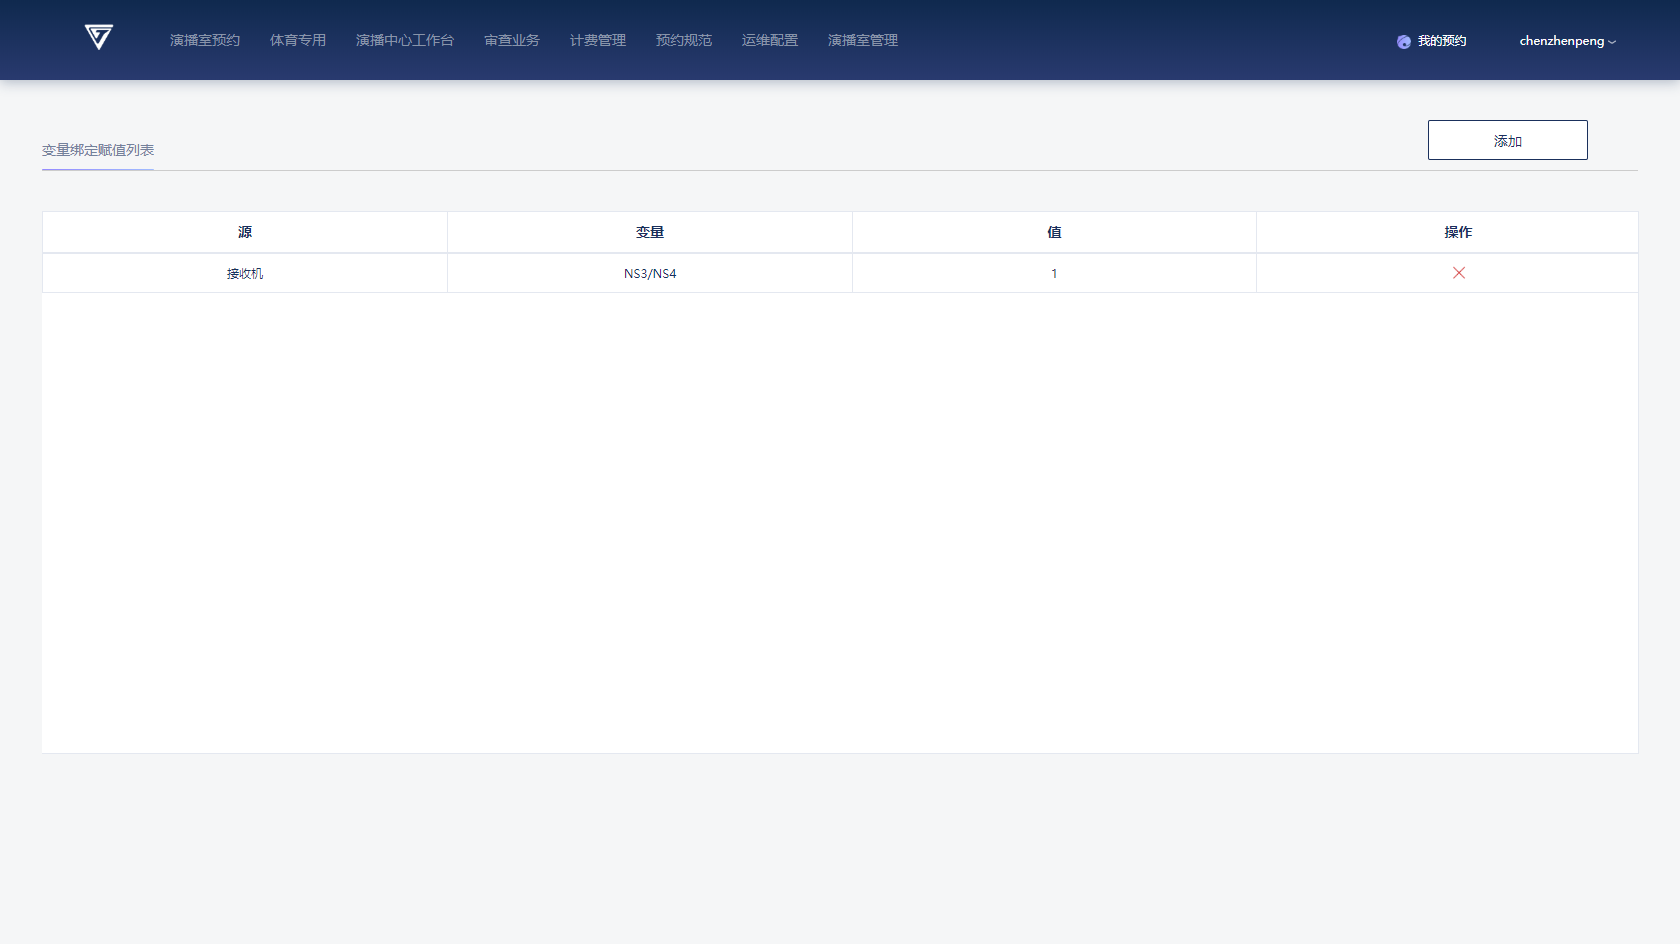Click the value 1 cell in the table

tap(1054, 273)
